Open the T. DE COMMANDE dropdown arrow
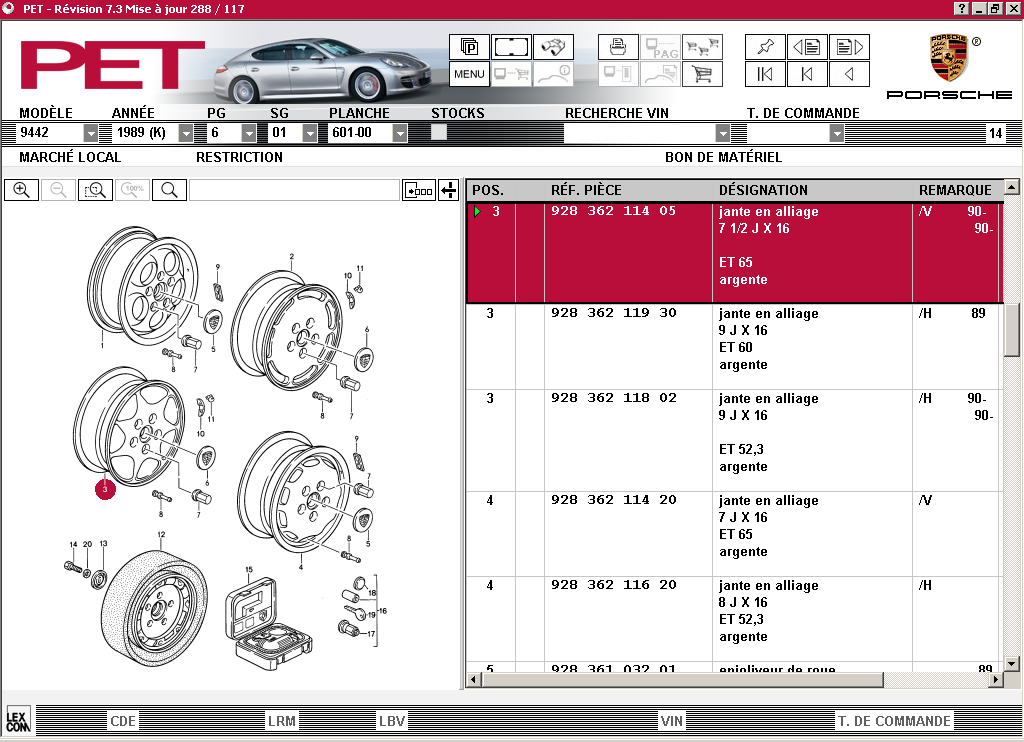 [x=837, y=133]
